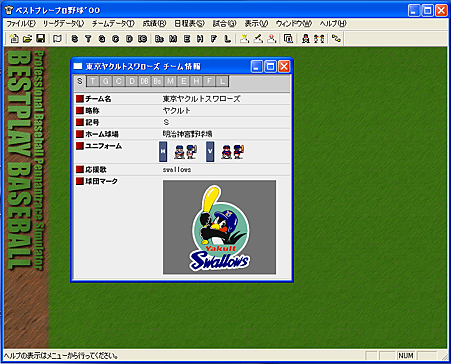Click the document magnifier toolbar icon
This screenshot has width=451, height=364.
point(288,39)
